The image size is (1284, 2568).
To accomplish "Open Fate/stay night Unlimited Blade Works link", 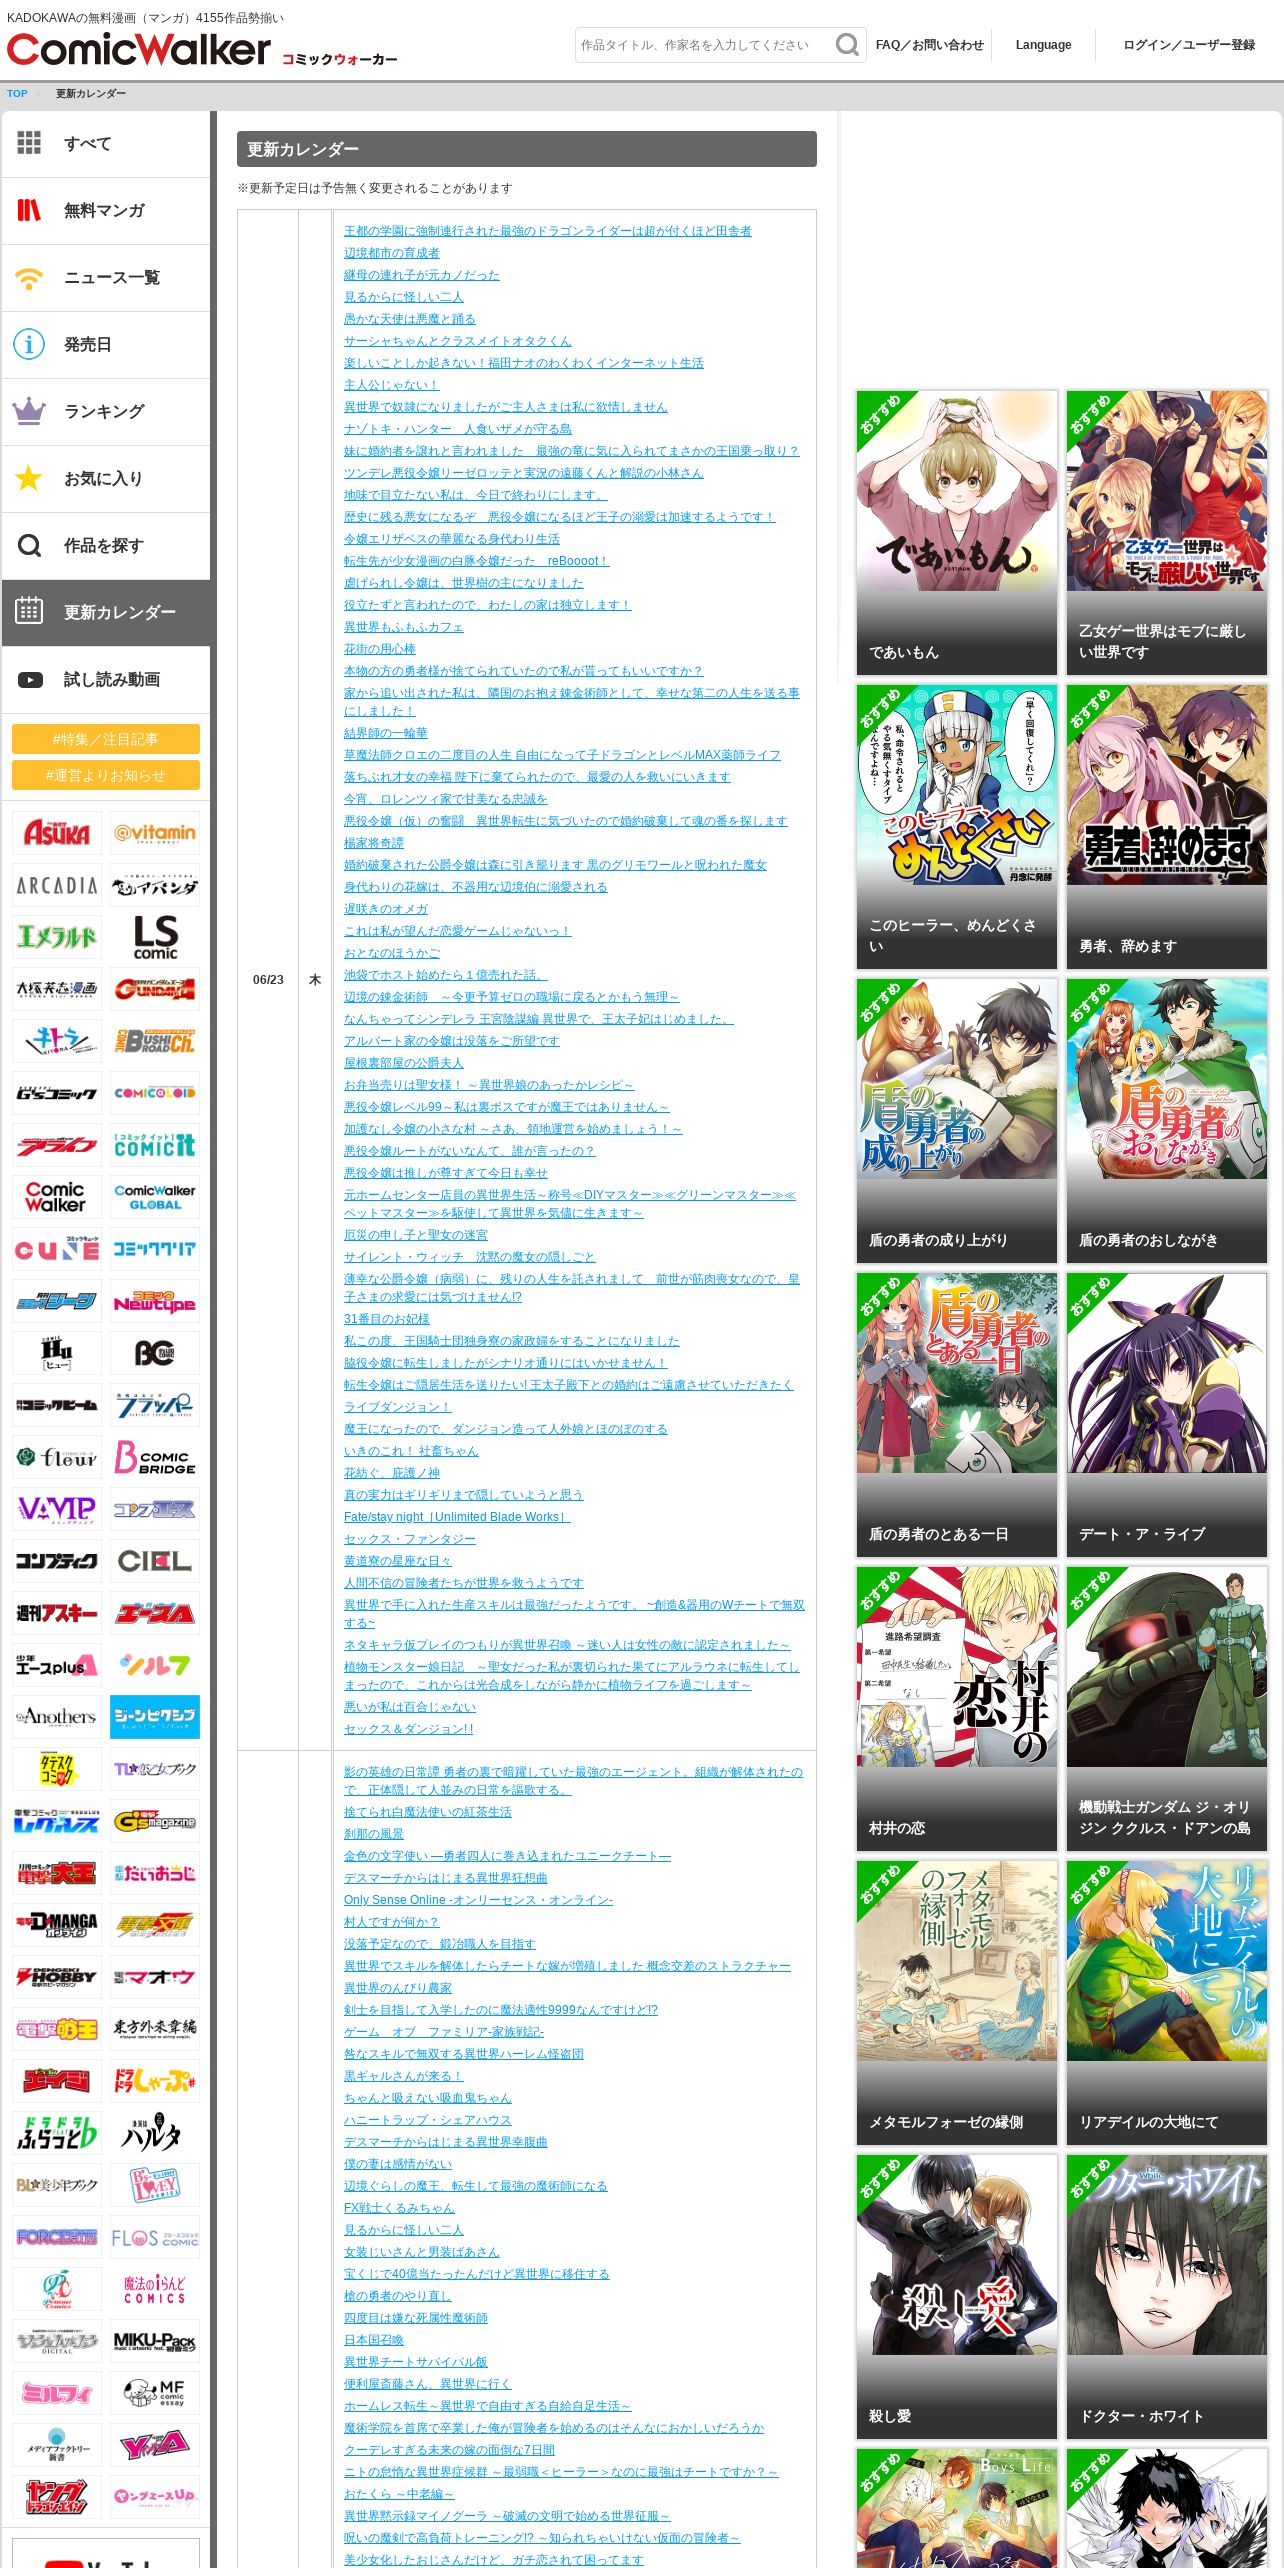I will click(x=457, y=1517).
